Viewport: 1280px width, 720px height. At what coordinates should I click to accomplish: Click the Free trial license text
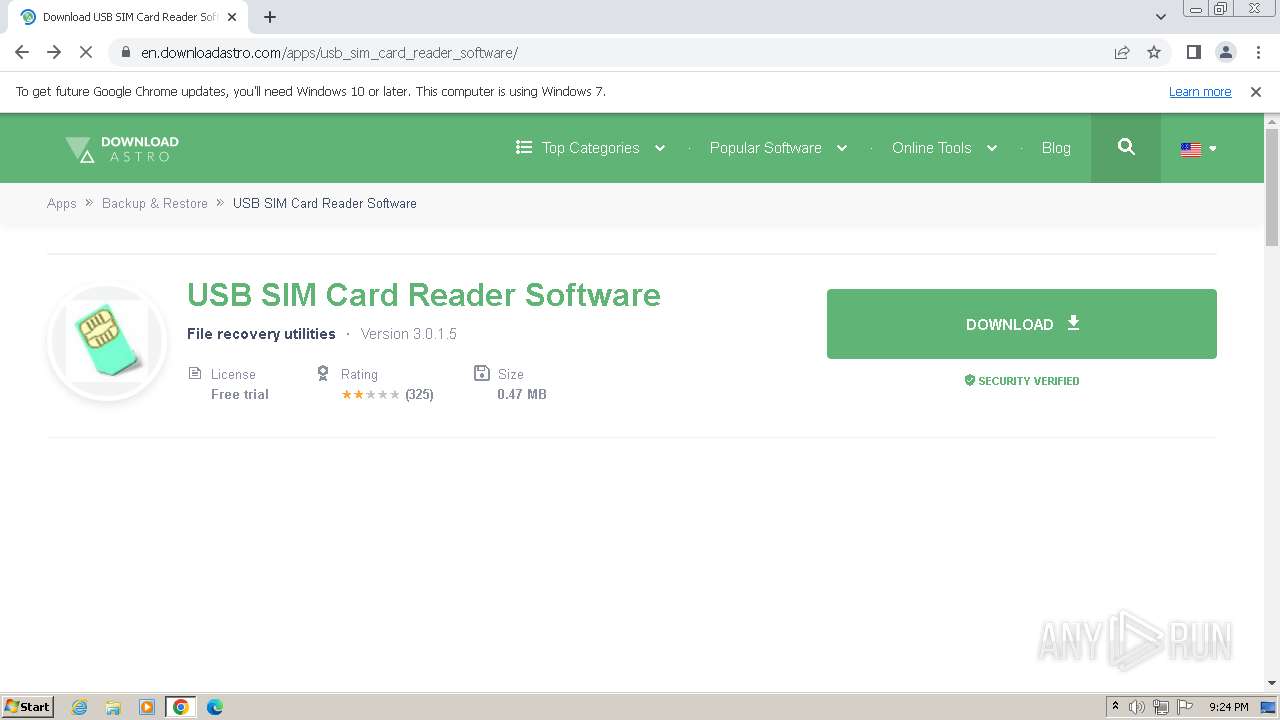point(240,395)
